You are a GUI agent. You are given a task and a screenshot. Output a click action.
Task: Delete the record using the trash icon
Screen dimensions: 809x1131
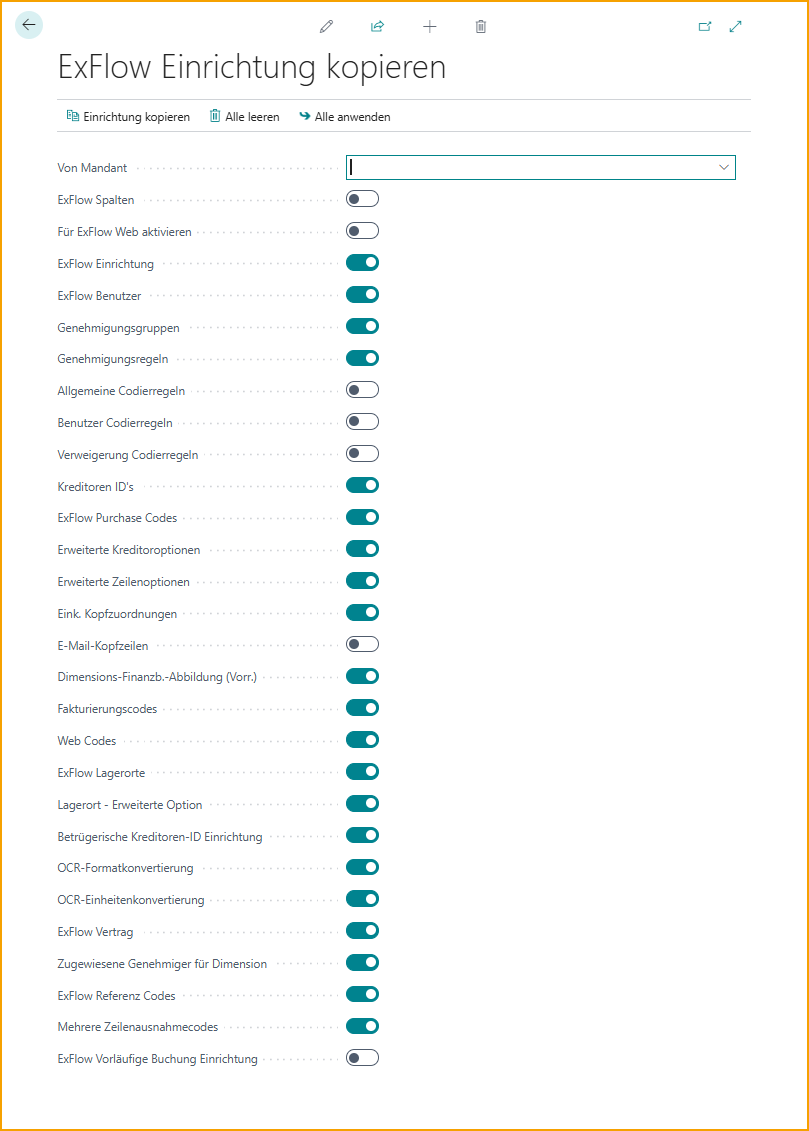(481, 27)
